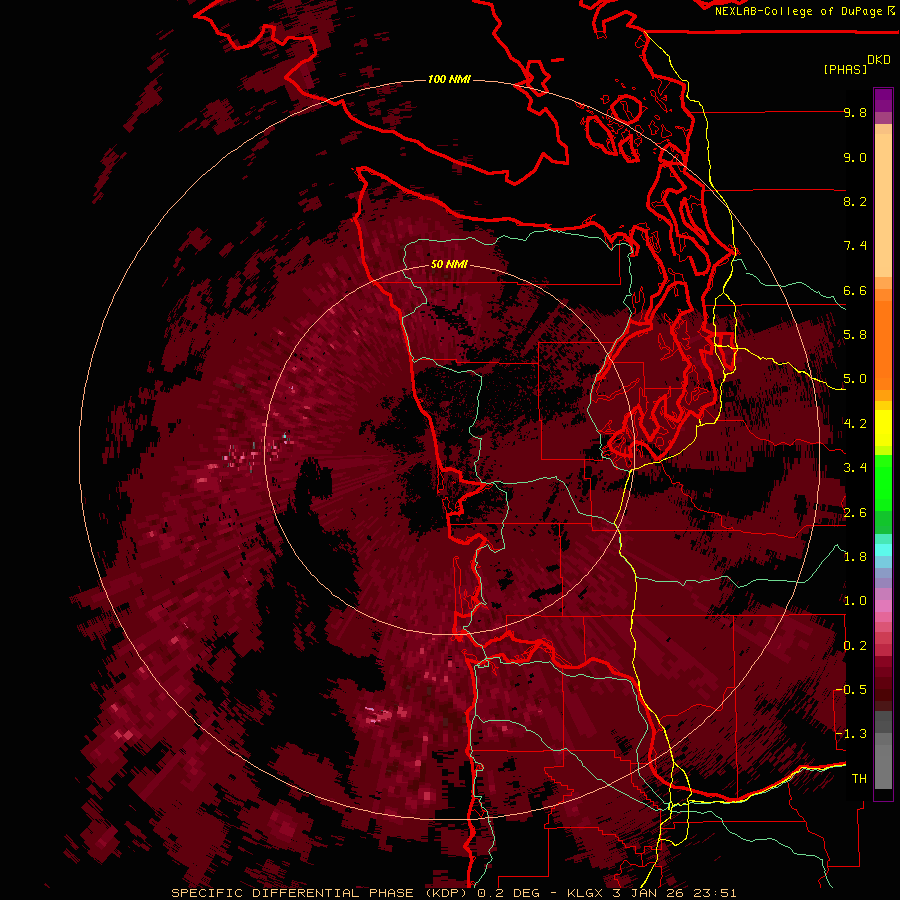900x900 pixels.
Task: Click the 9.8 value on color scale
Action: [855, 112]
